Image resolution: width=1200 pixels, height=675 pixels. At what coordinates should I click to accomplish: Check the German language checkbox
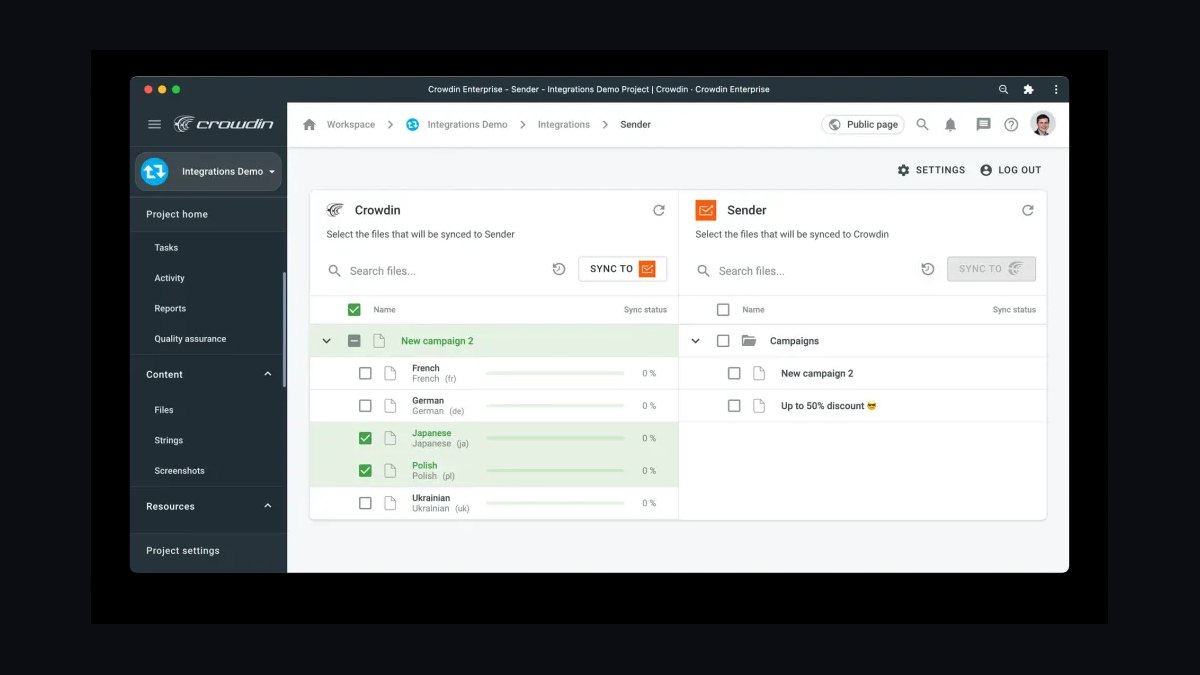(365, 406)
